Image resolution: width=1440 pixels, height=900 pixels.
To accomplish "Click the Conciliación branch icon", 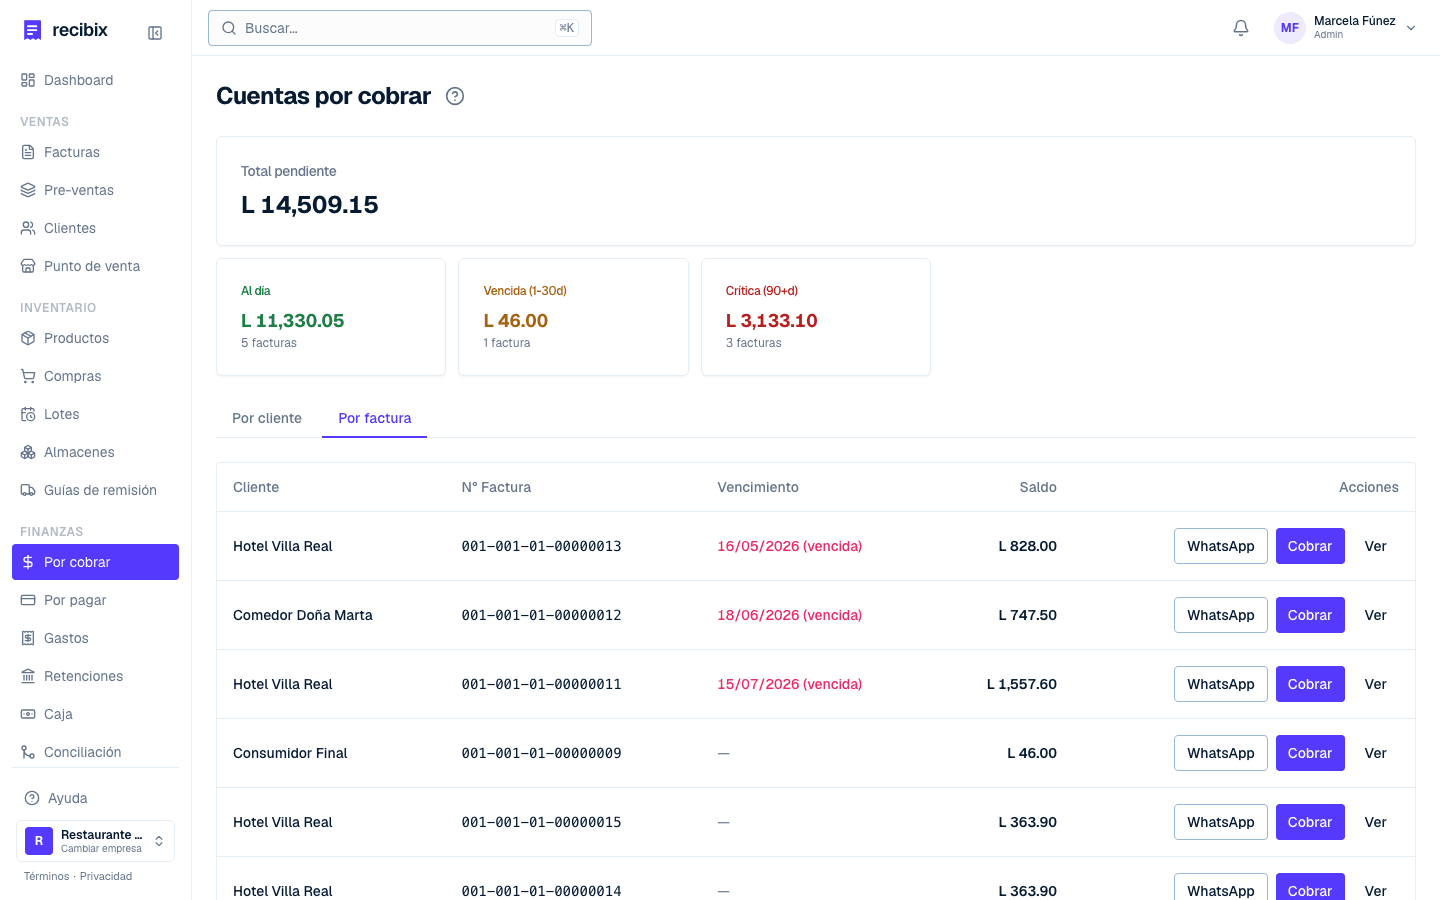I will pos(28,752).
